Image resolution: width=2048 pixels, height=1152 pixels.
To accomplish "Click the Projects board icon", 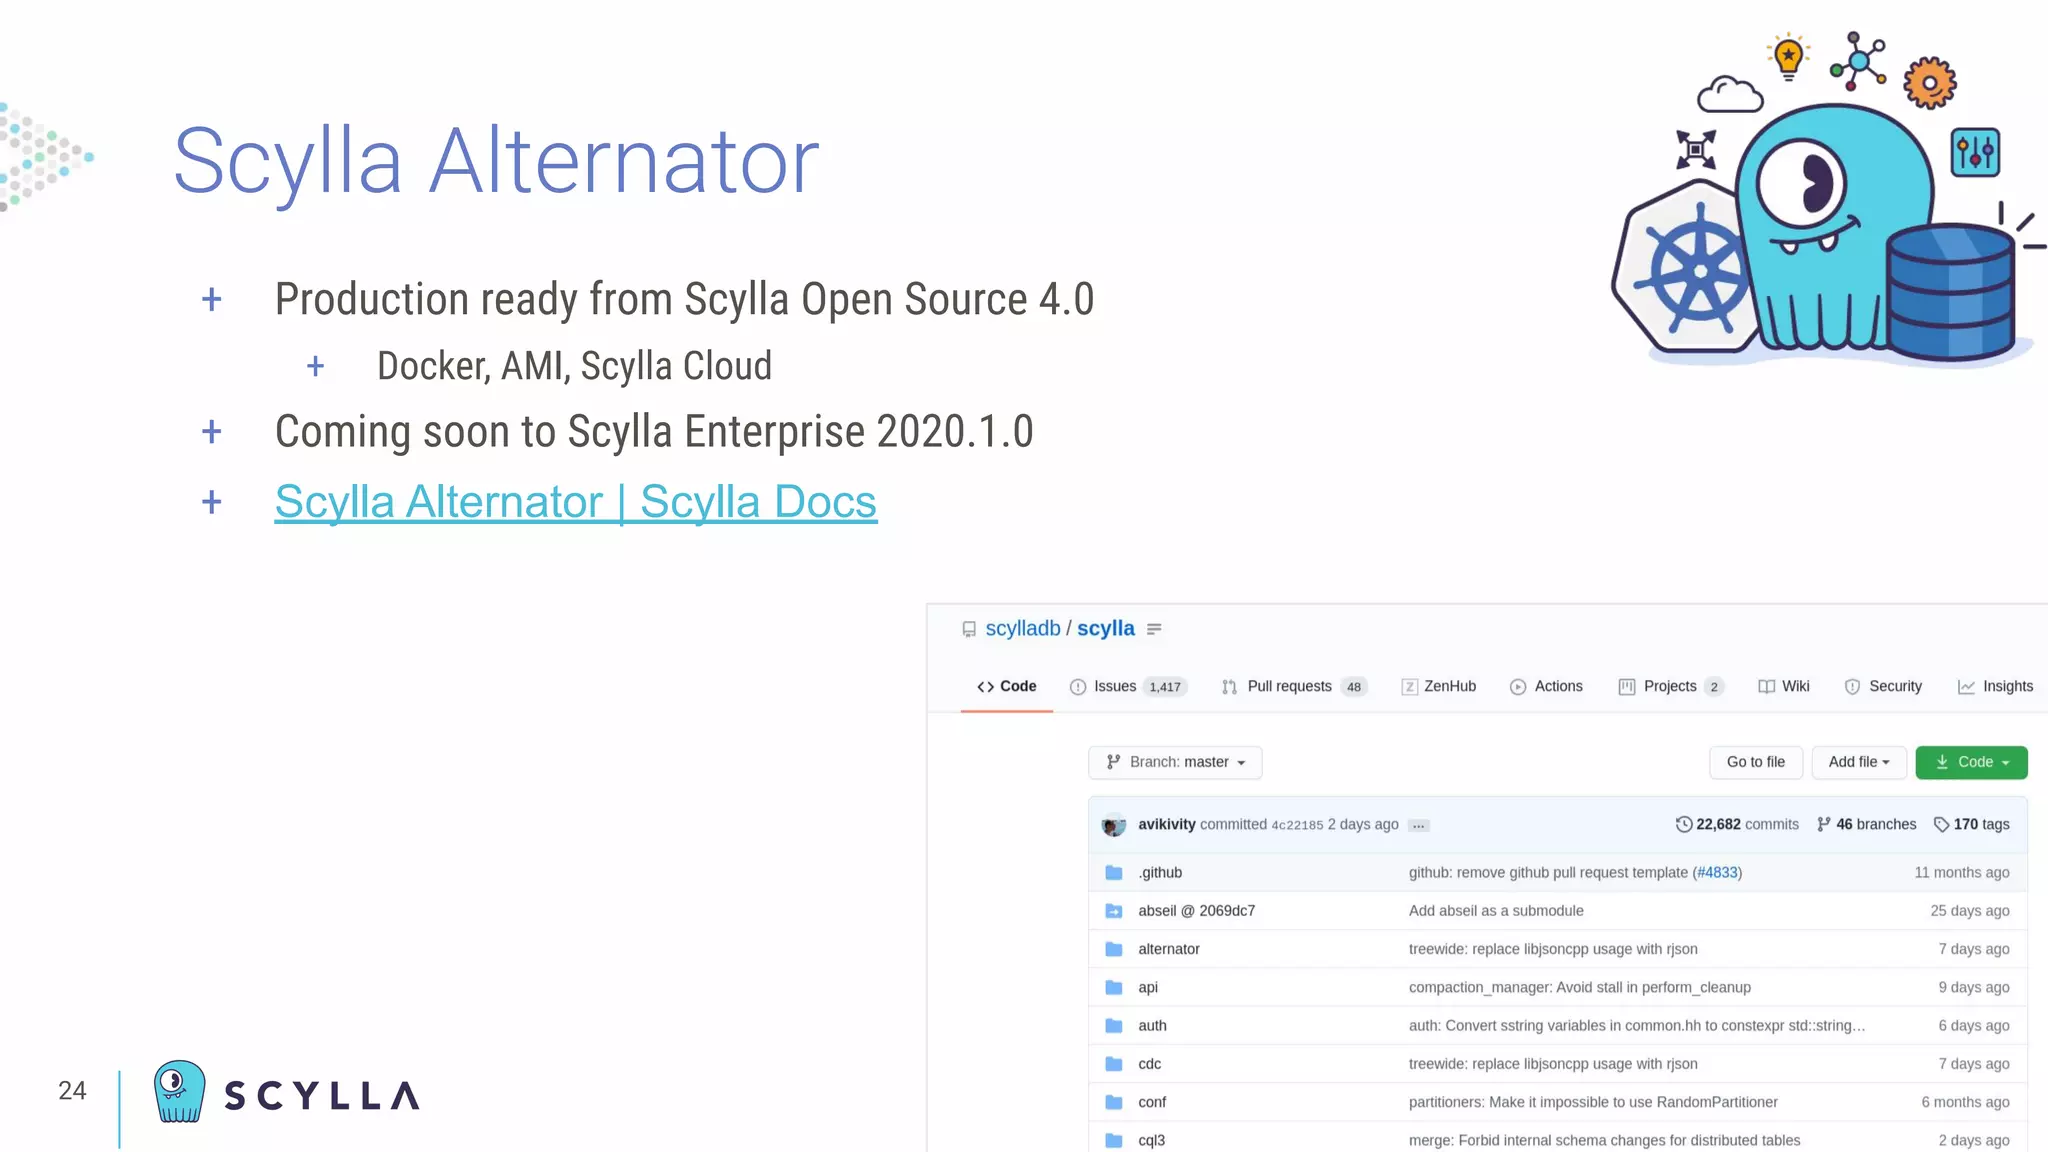I will pos(1627,687).
